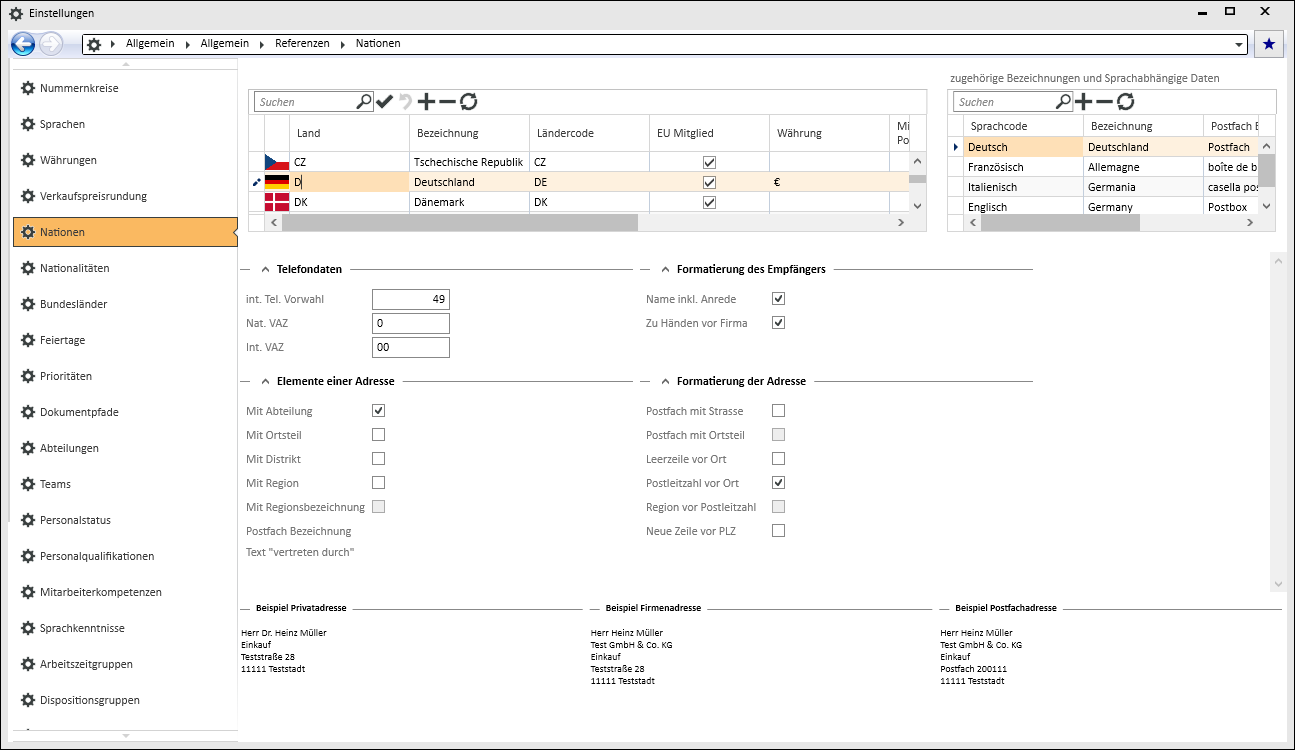The width and height of the screenshot is (1295, 750).
Task: Click the magnifier in the nations search box
Action: point(364,101)
